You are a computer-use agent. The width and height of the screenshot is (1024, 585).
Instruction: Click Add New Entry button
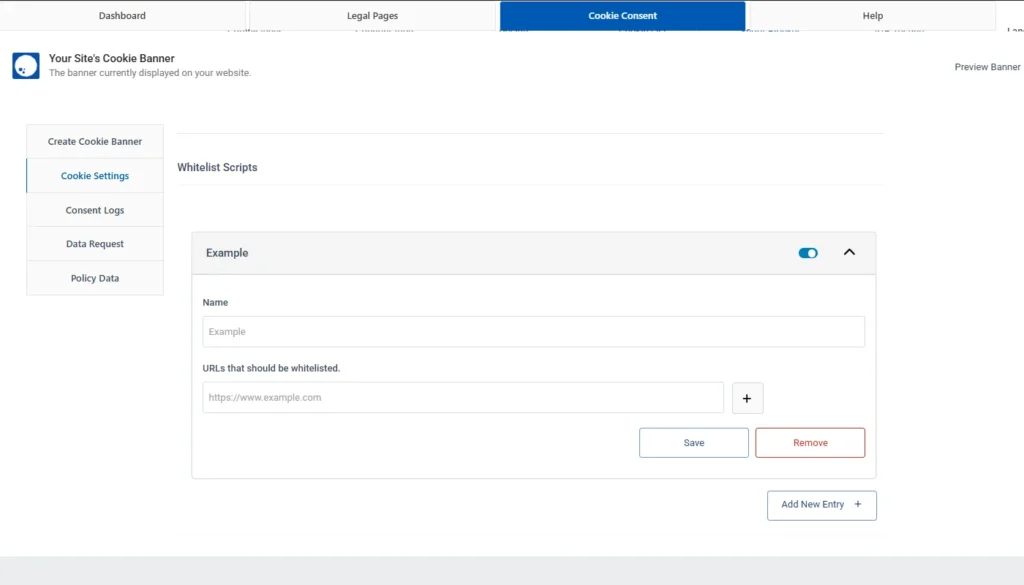822,505
